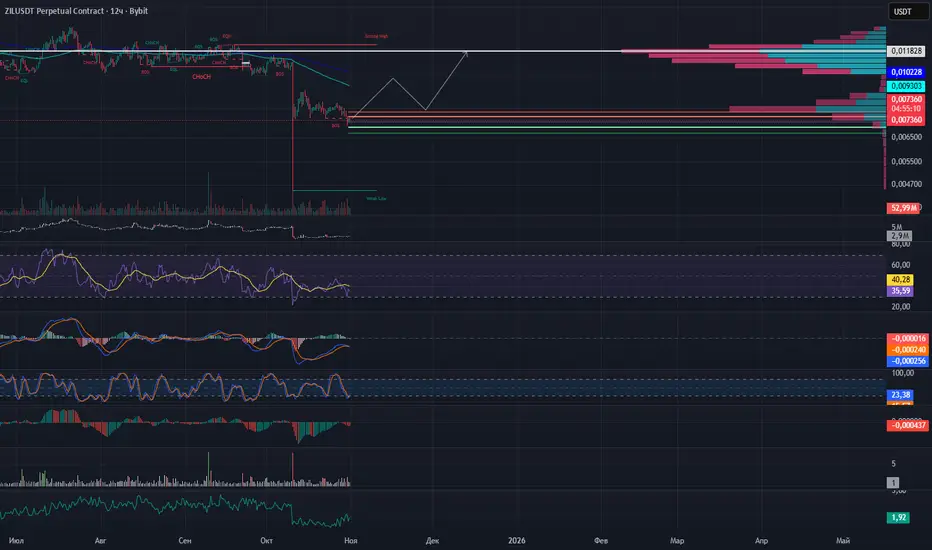Select the Strong High level label
932x550 pixels.
point(376,36)
